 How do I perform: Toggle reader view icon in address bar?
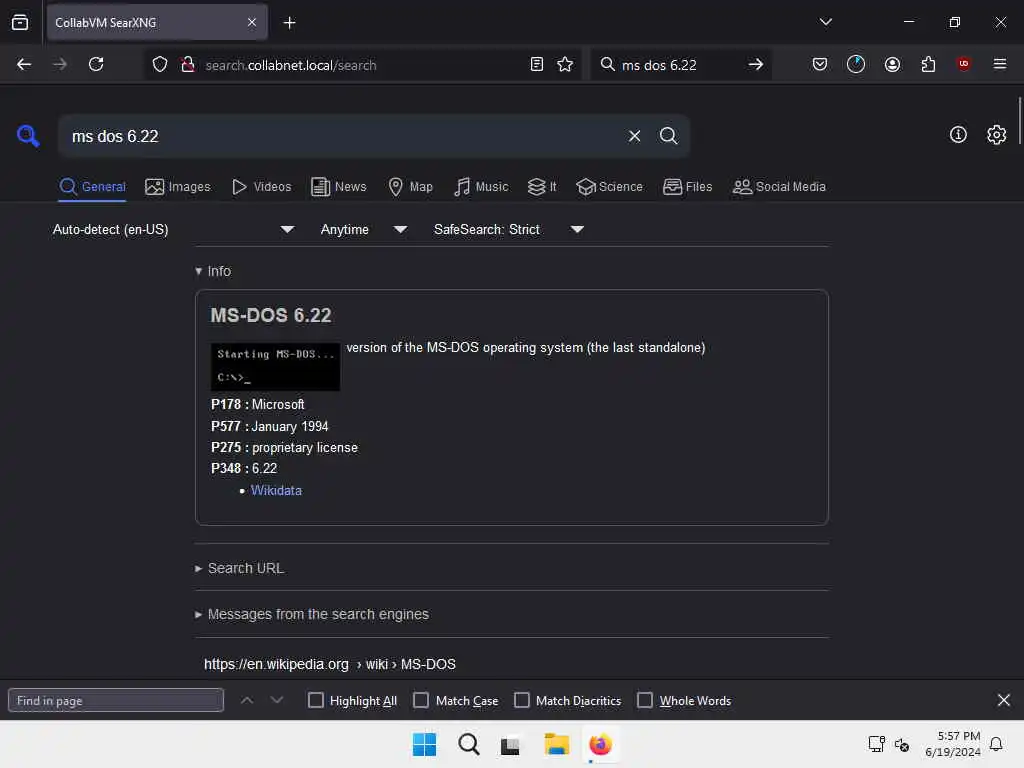(537, 64)
